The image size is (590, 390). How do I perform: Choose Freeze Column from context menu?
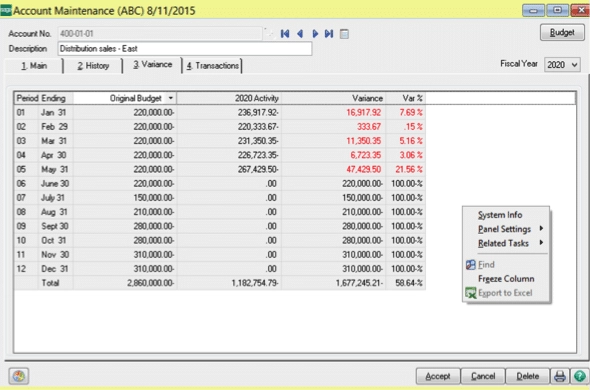(x=506, y=279)
